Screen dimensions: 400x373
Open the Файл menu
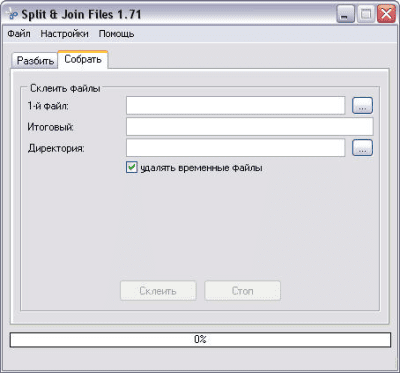19,34
